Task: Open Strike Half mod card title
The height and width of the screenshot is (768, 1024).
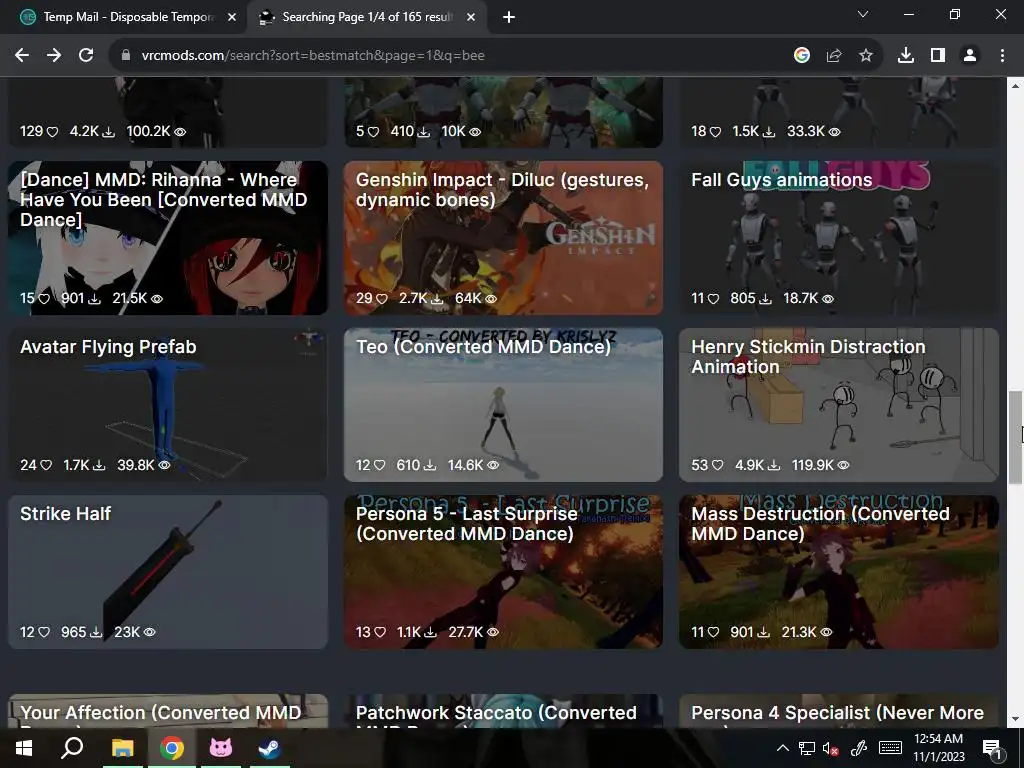Action: [65, 514]
